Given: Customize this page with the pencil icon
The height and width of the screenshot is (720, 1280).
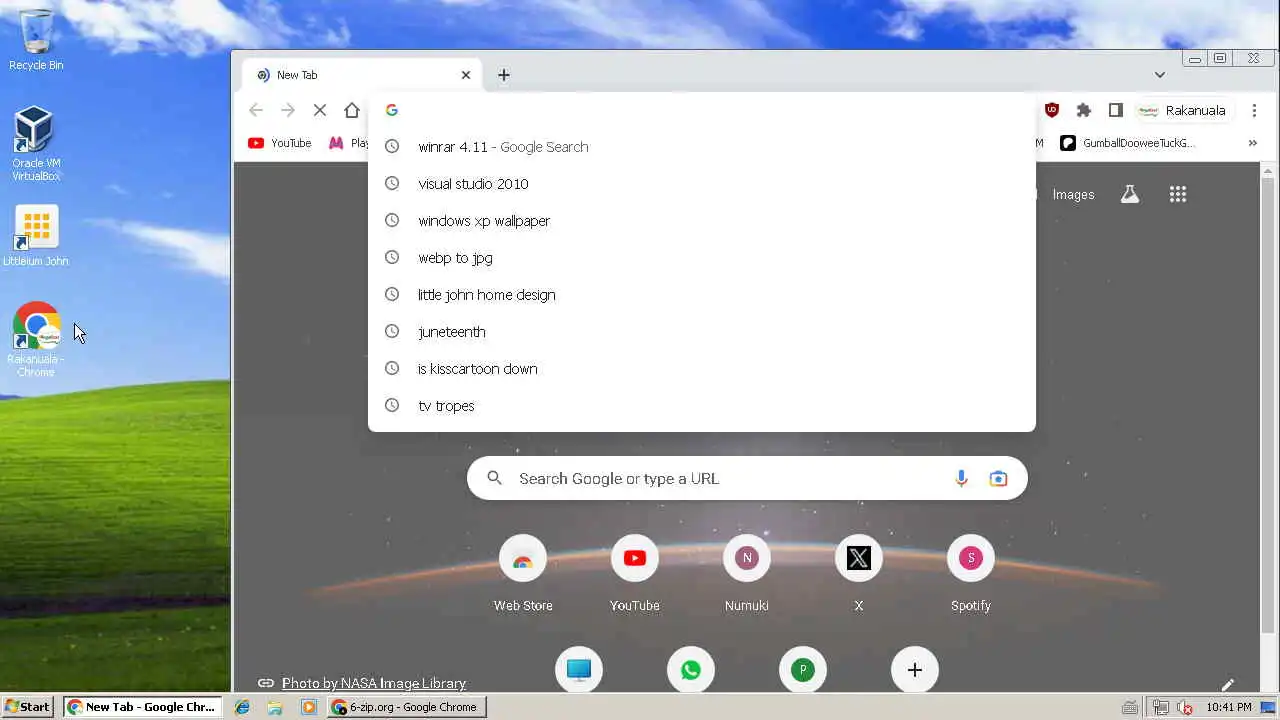Looking at the screenshot, I should pyautogui.click(x=1228, y=685).
